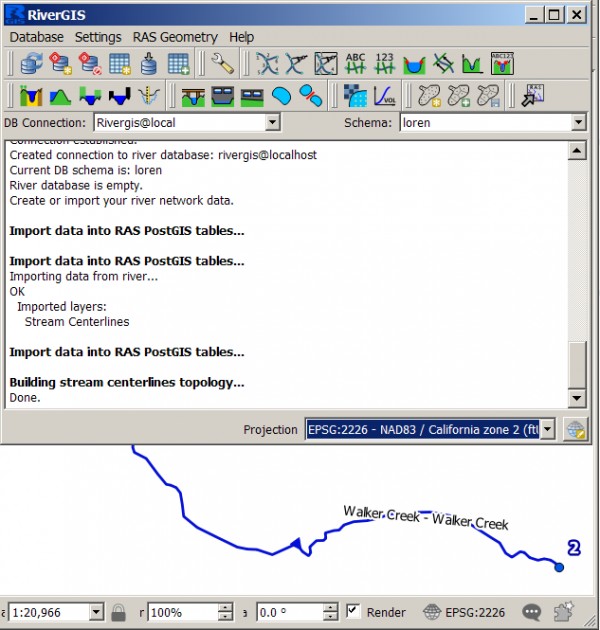Image resolution: width=600 pixels, height=630 pixels.
Task: Click the ABC stream names tool icon
Action: point(355,65)
